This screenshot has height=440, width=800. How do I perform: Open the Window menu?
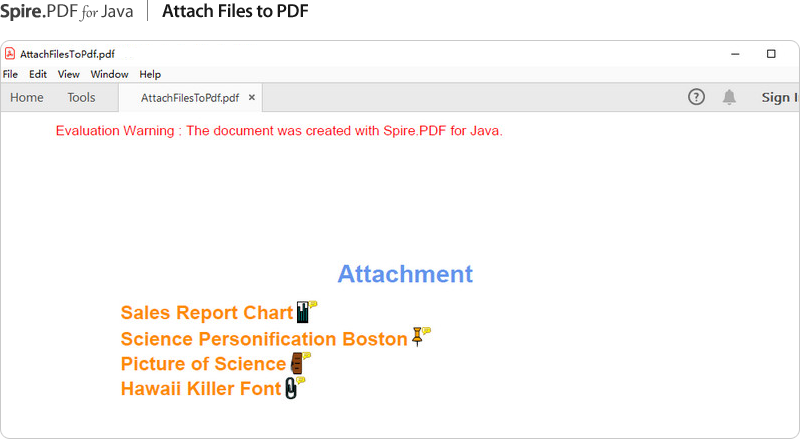pyautogui.click(x=109, y=74)
